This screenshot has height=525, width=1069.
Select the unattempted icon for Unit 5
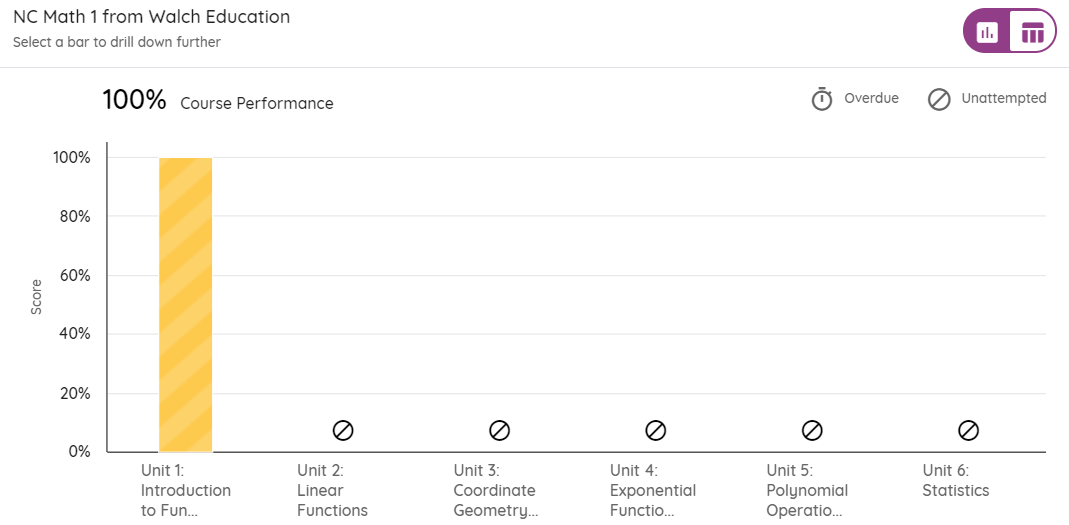[x=812, y=430]
